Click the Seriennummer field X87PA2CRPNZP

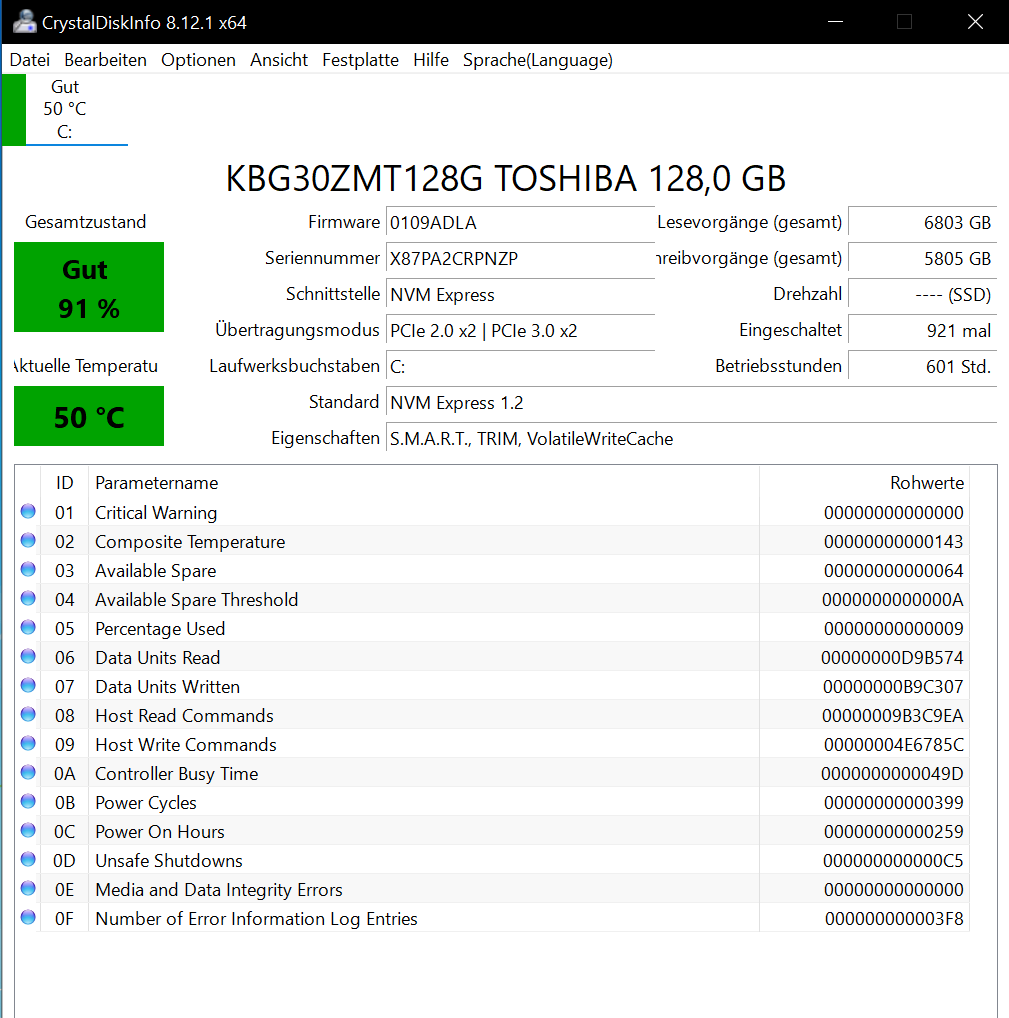click(520, 258)
